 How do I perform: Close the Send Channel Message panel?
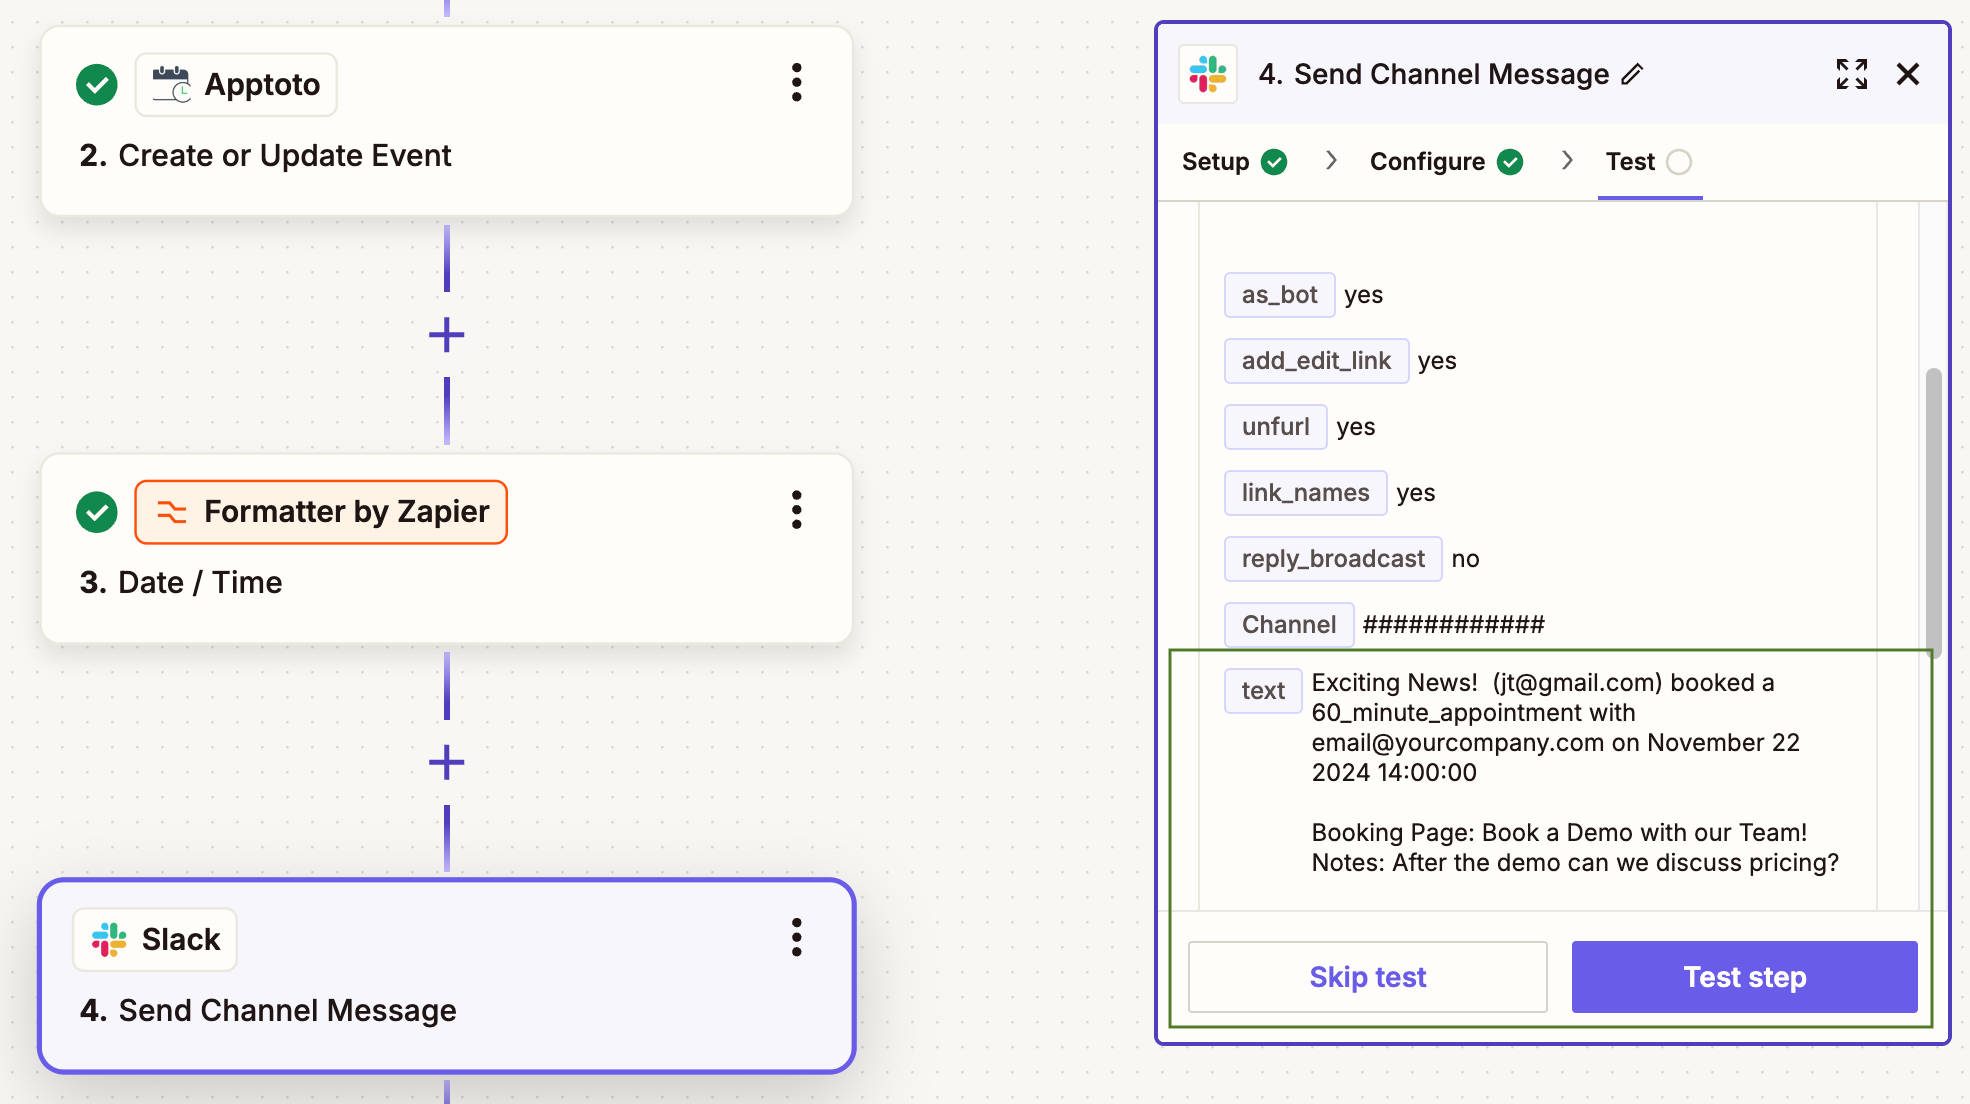pyautogui.click(x=1907, y=74)
